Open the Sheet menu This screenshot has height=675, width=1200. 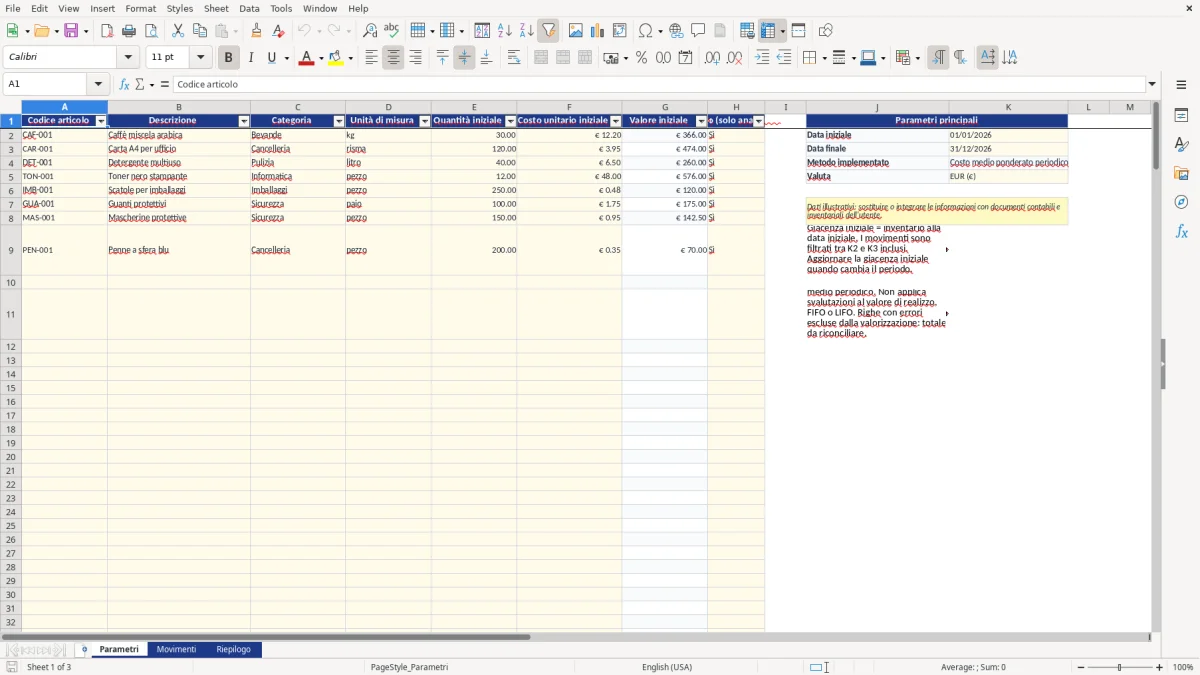216,8
